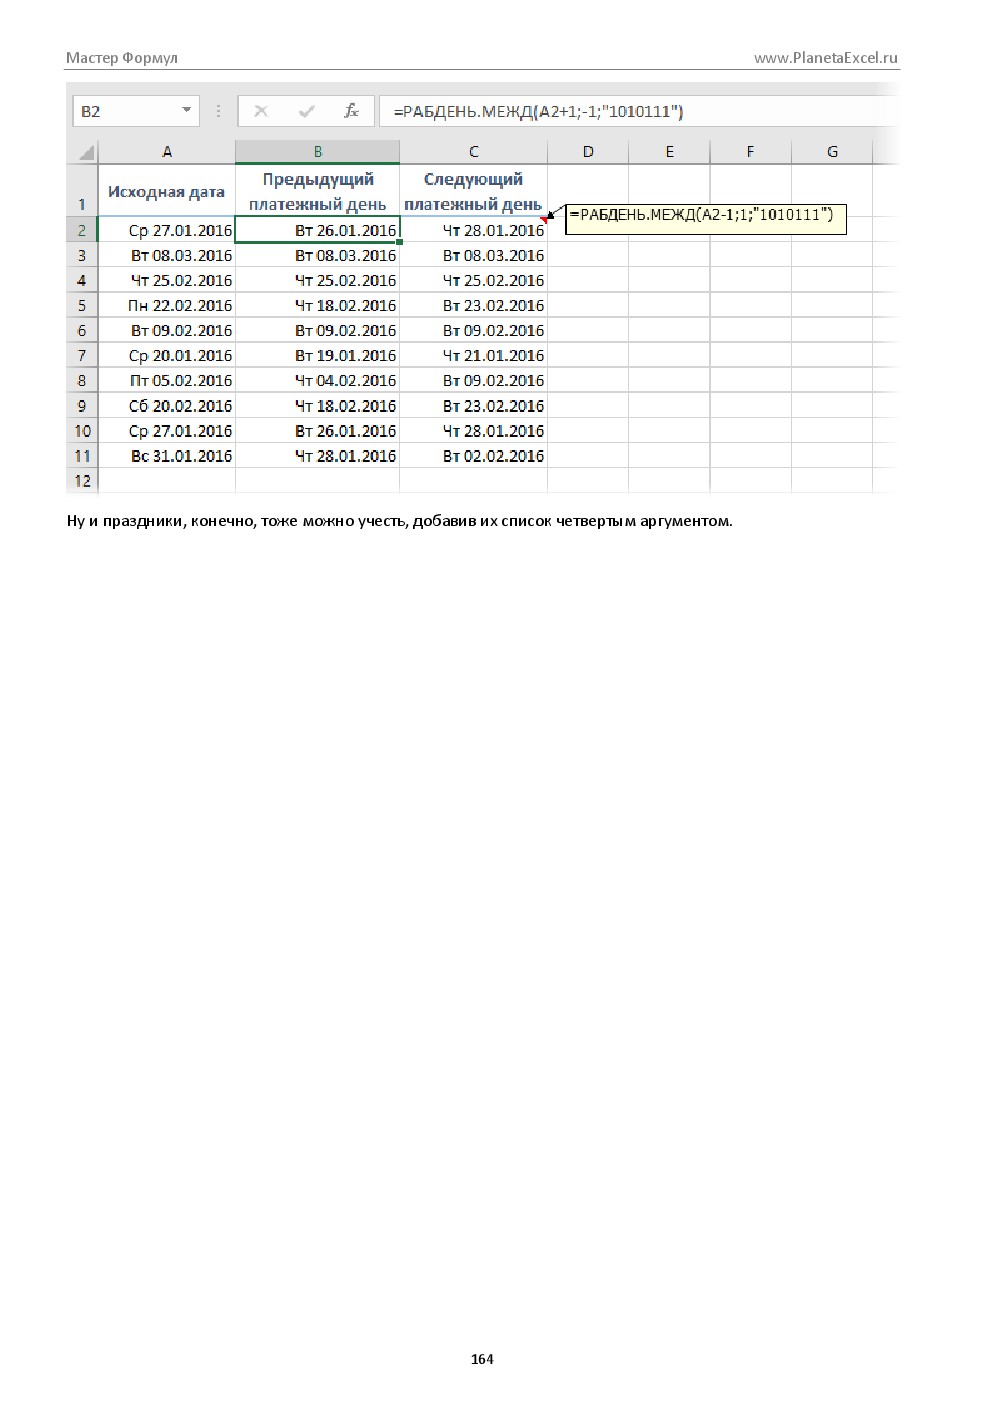Screen dimensions: 992x1403
Task: Select row 1 header
Action: (x=82, y=190)
